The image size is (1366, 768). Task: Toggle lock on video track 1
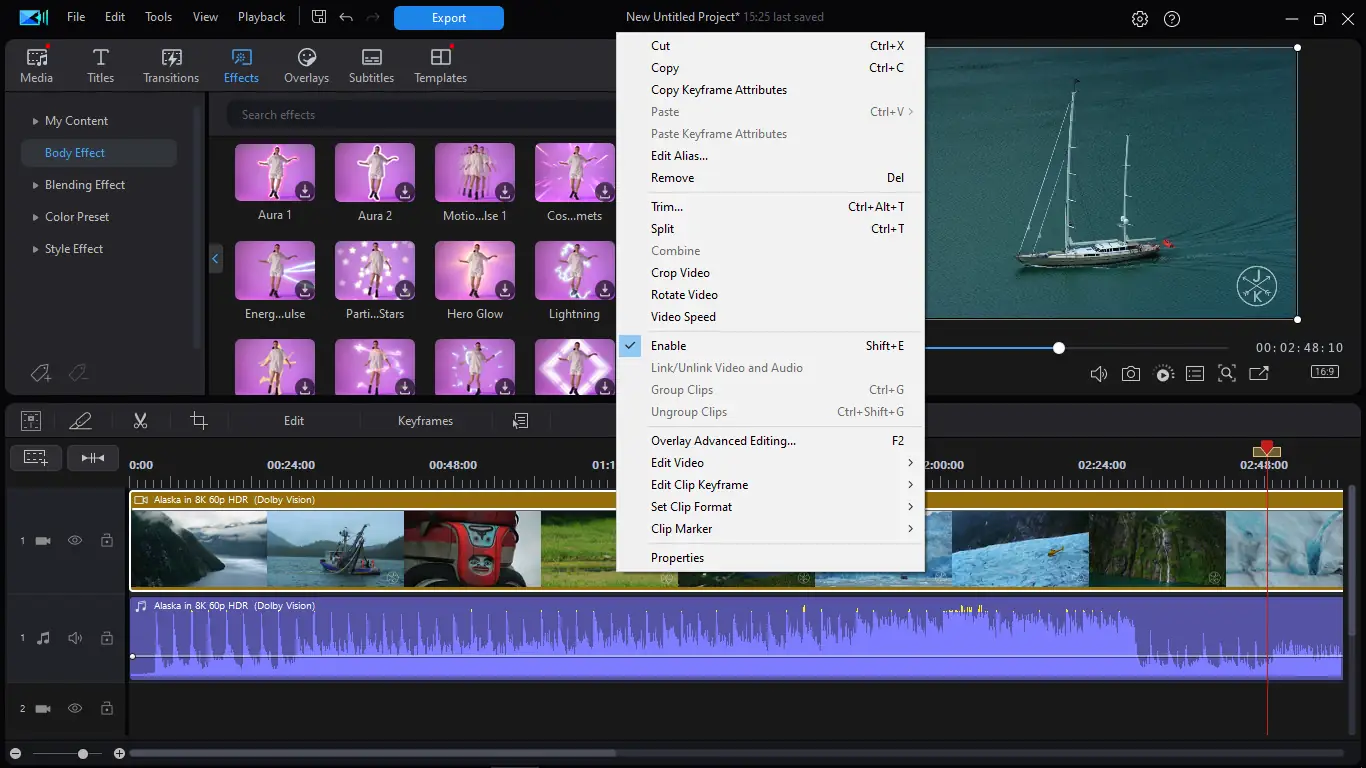tap(106, 540)
